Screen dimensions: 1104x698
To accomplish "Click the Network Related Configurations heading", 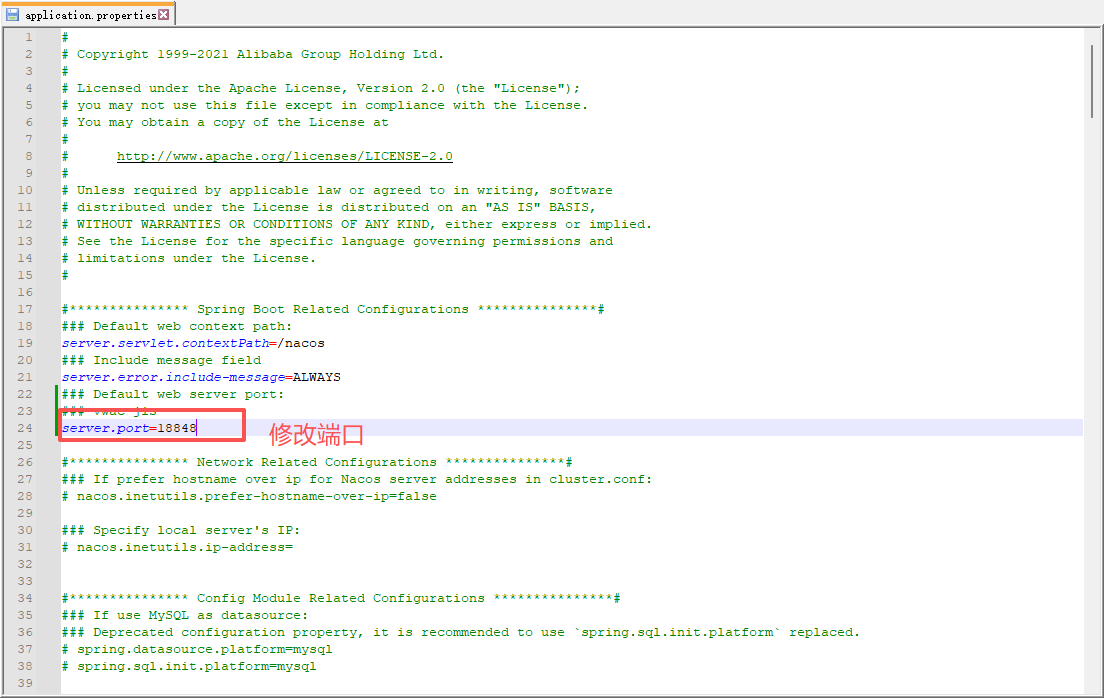I will [x=317, y=462].
